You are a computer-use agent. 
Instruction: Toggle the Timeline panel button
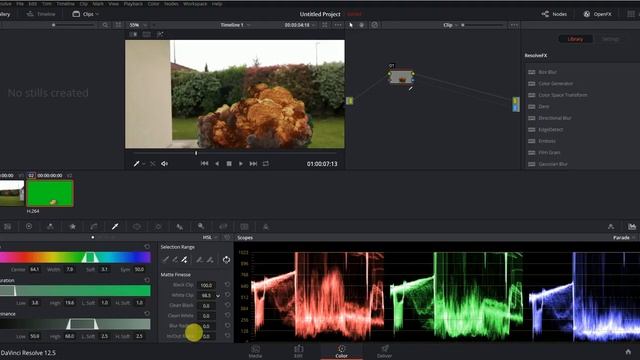click(x=40, y=14)
